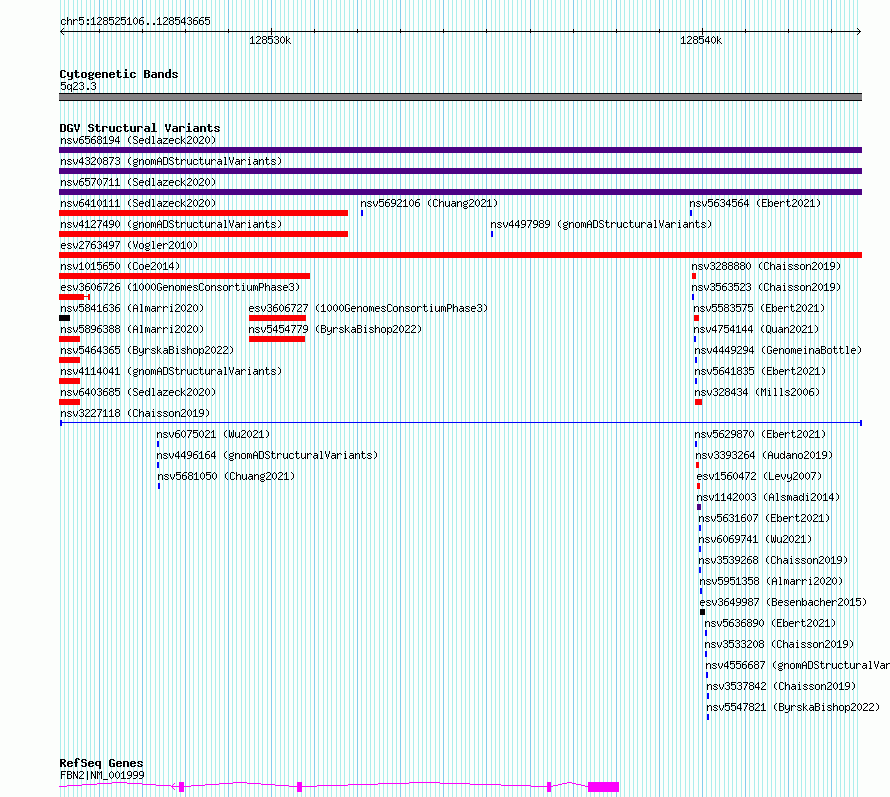Select esv1560472 (Levy2007) label
890x797 pixels.
pos(759,476)
